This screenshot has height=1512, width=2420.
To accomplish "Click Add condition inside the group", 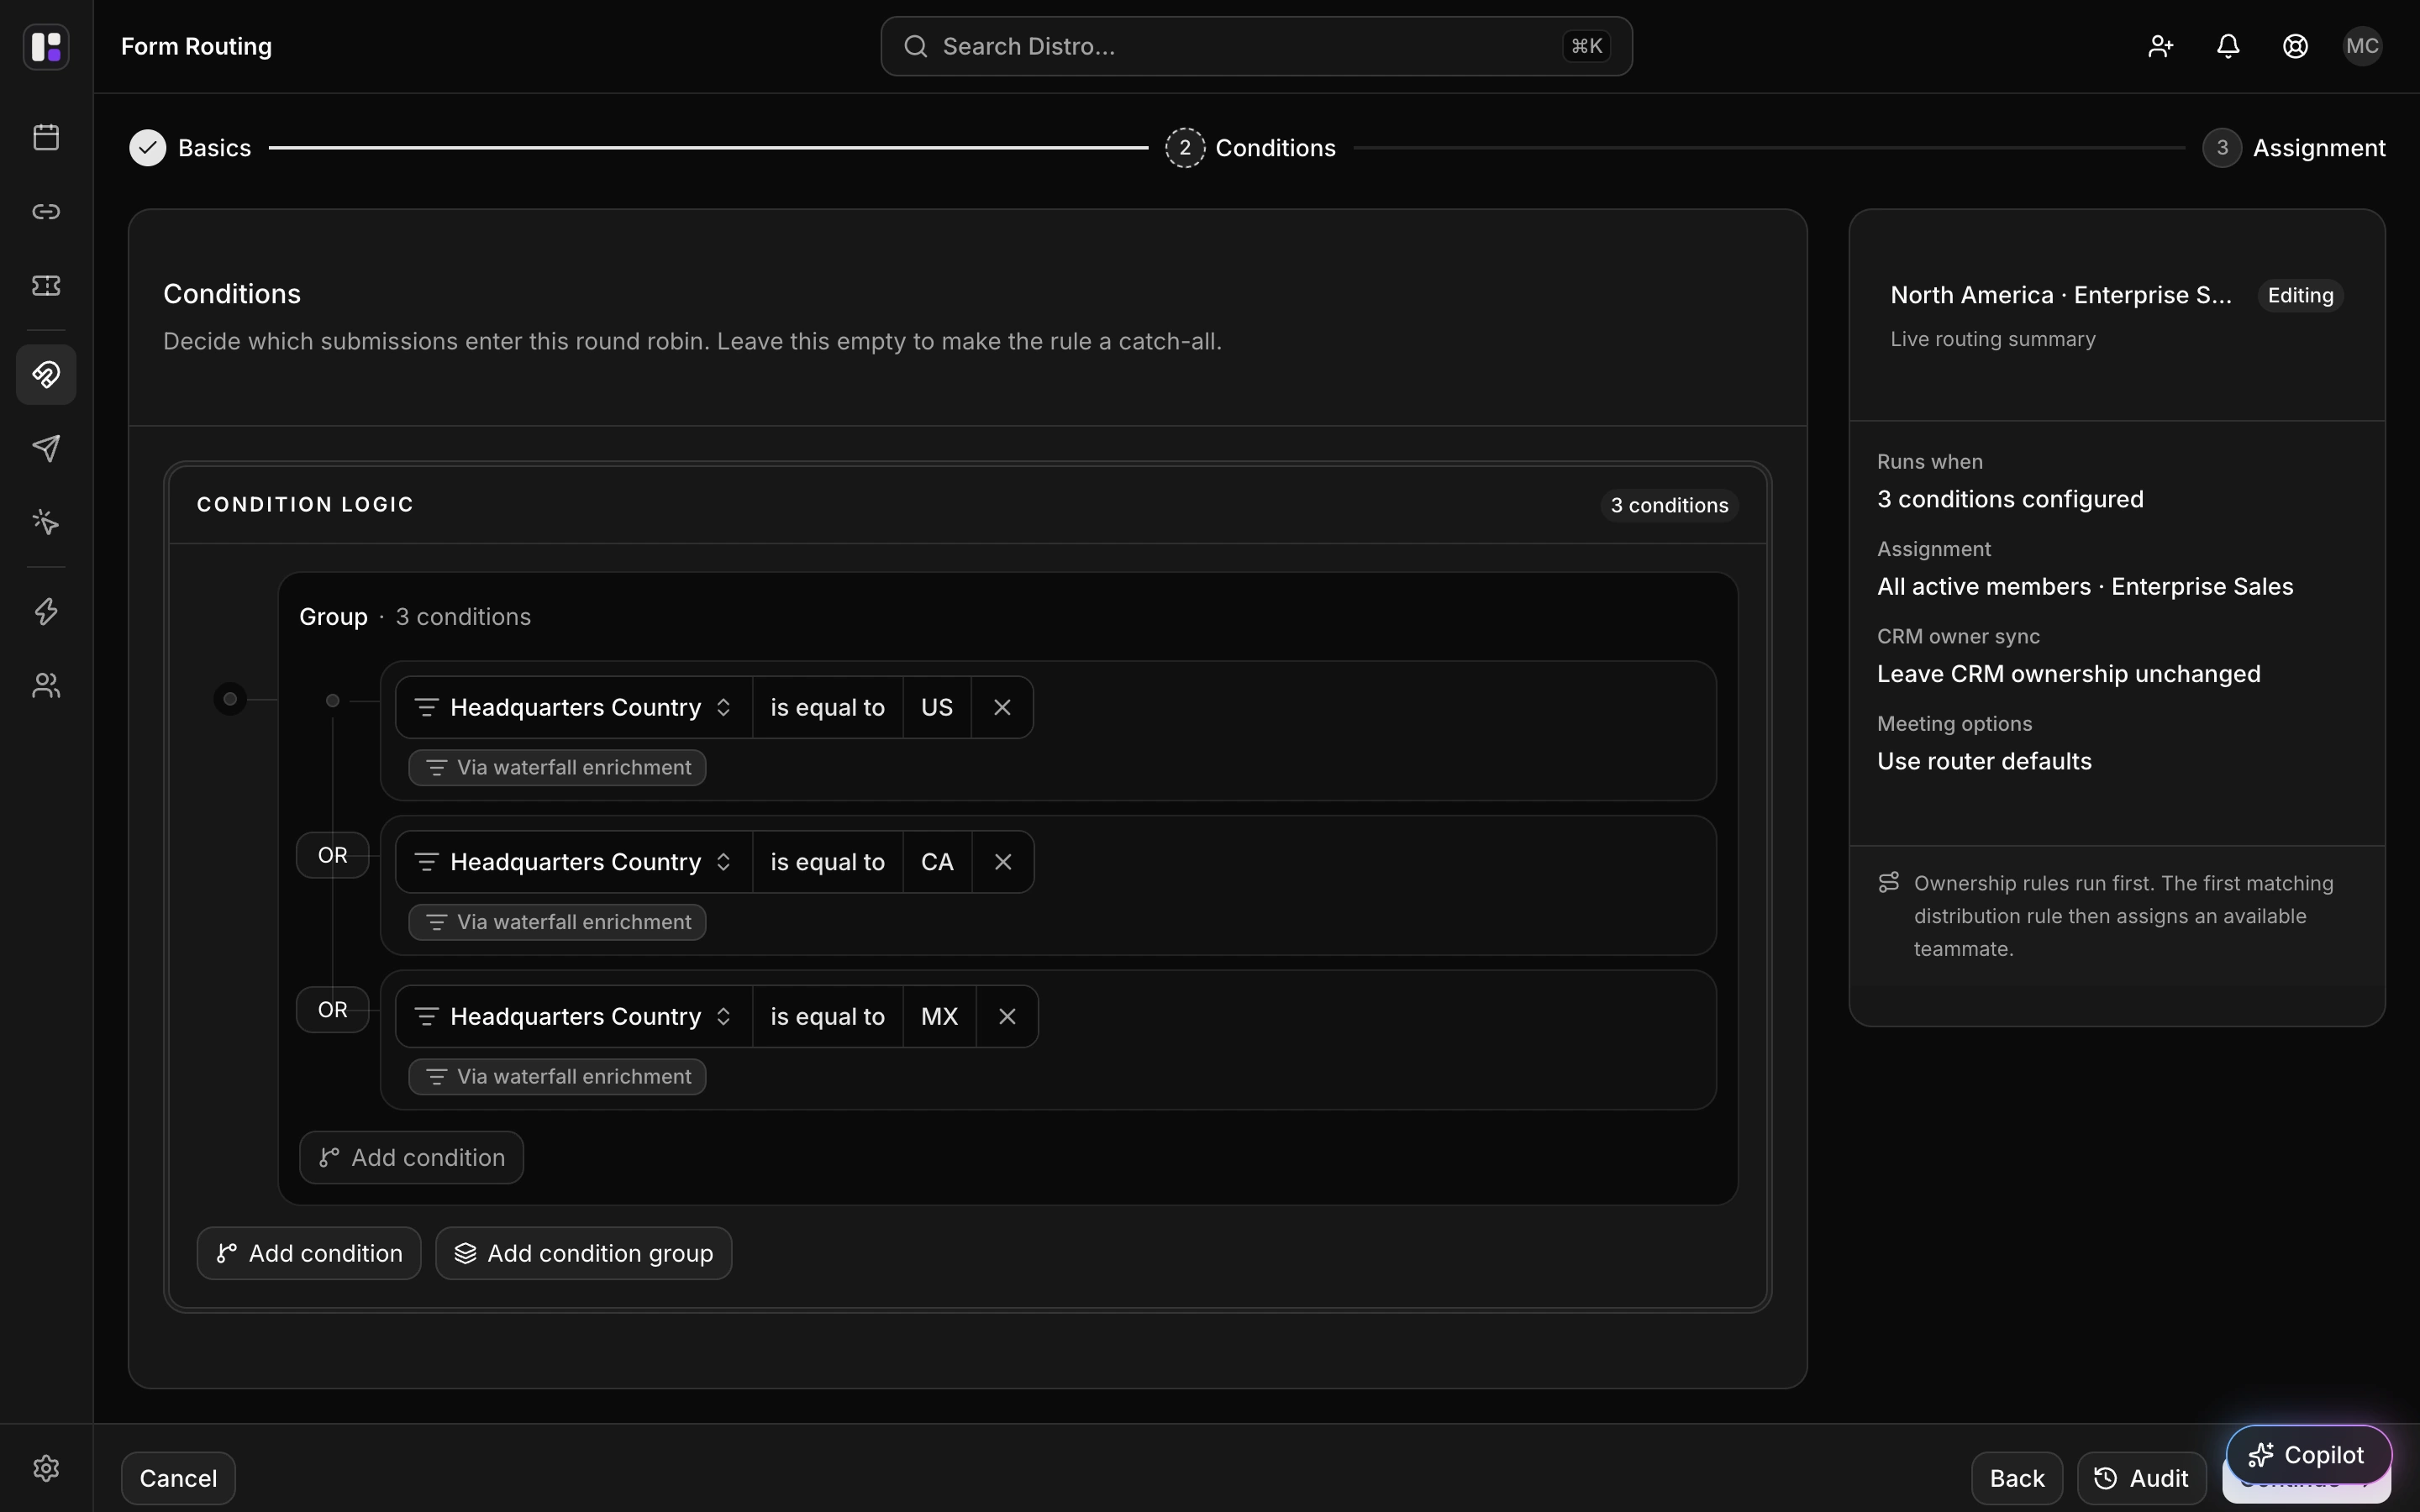I will coord(411,1157).
